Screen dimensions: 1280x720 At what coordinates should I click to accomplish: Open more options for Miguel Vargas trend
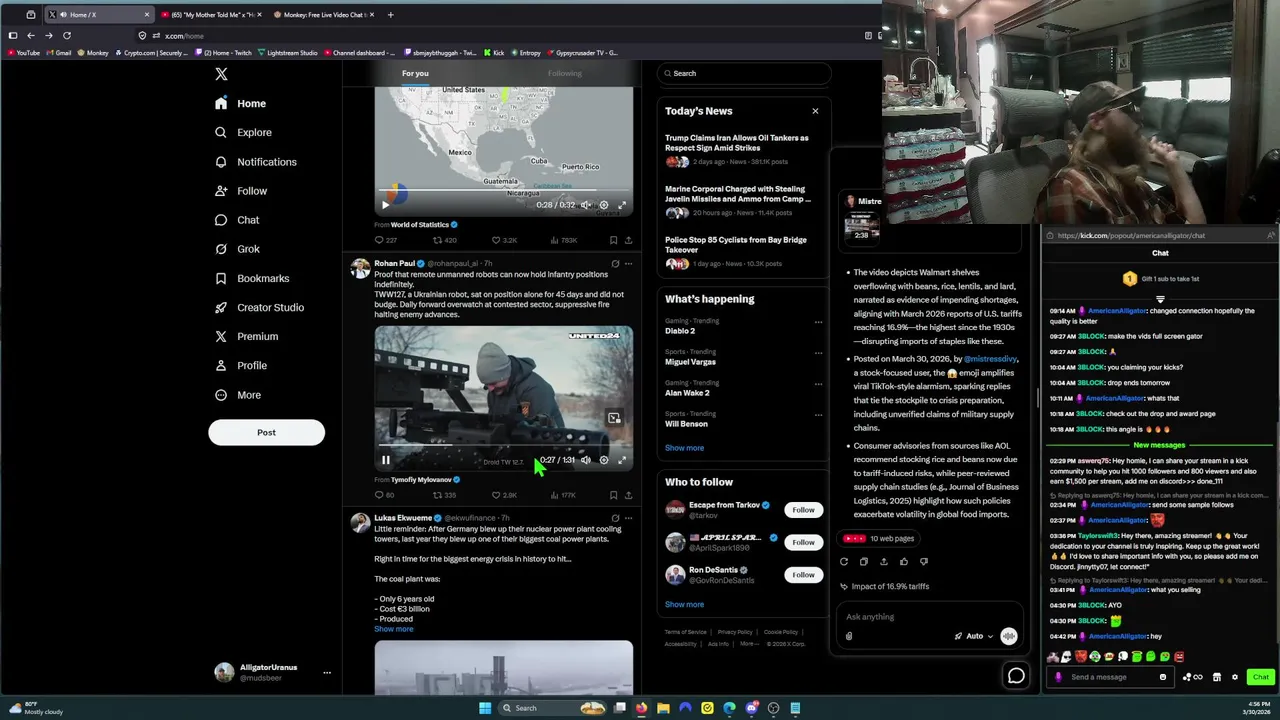click(818, 353)
